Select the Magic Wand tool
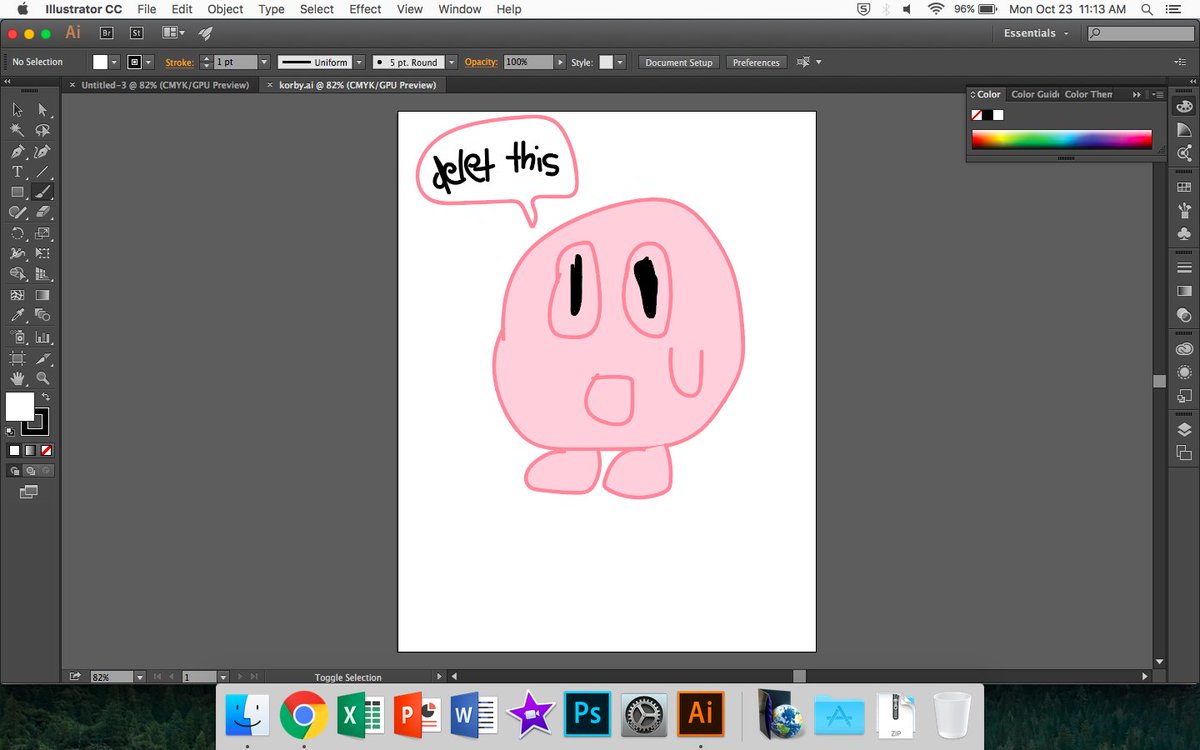Image resolution: width=1200 pixels, height=750 pixels. 17,130
